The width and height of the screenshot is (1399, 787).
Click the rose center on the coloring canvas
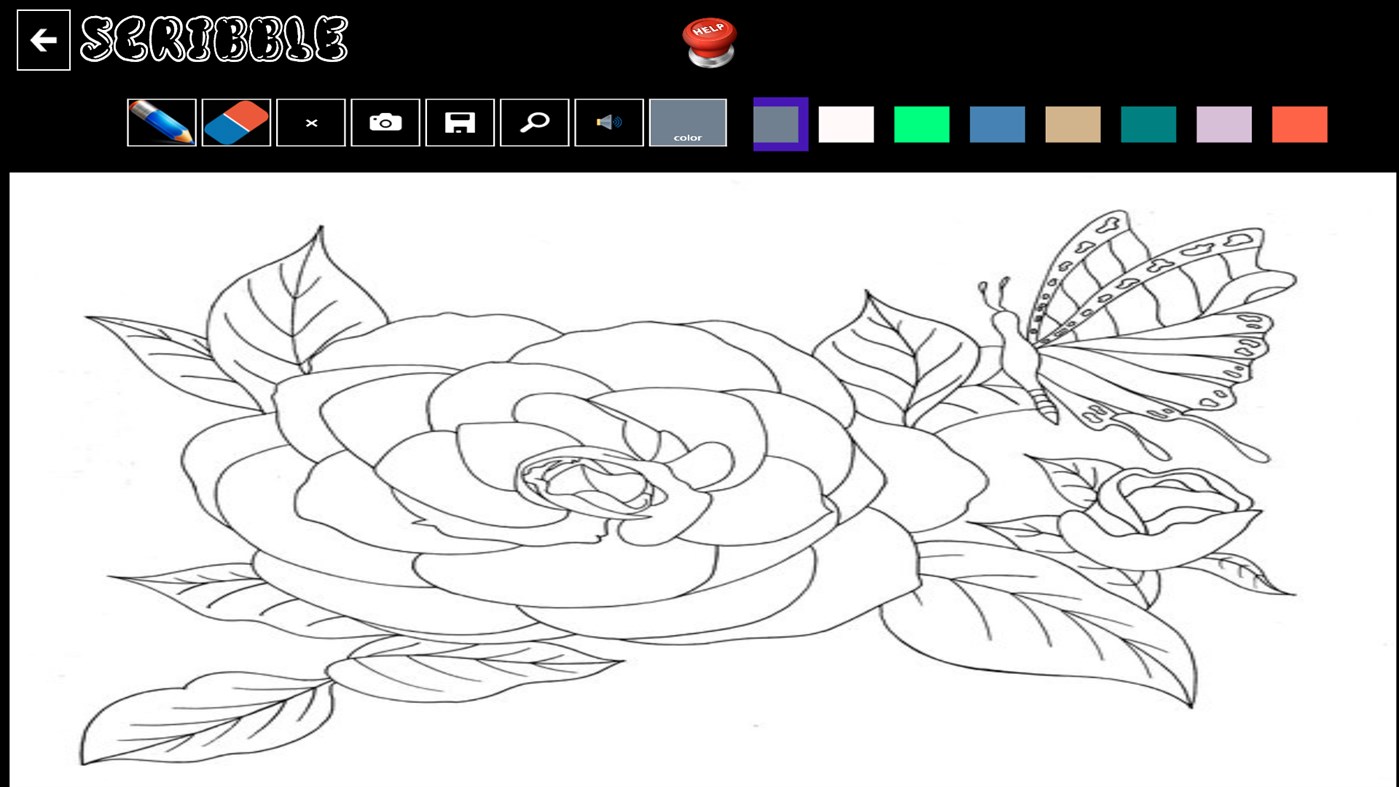[x=590, y=480]
